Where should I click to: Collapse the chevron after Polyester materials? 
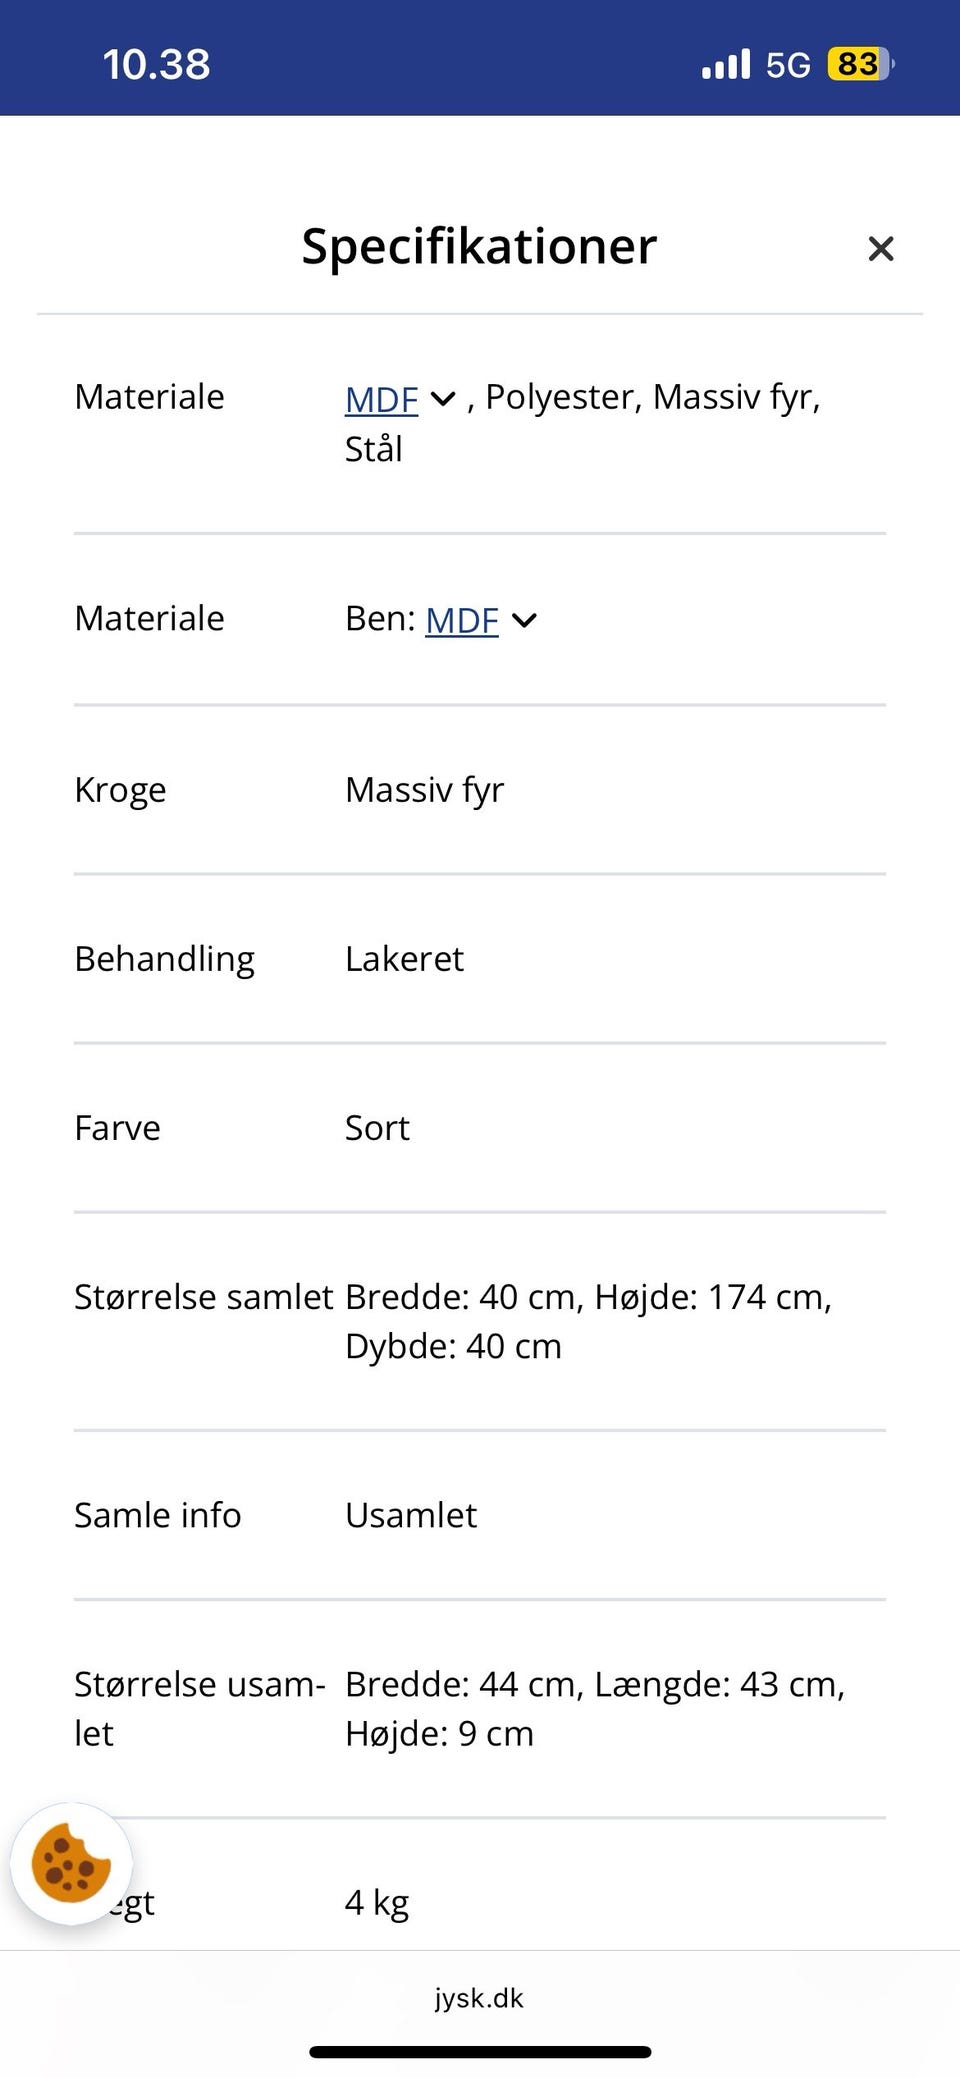tap(443, 398)
